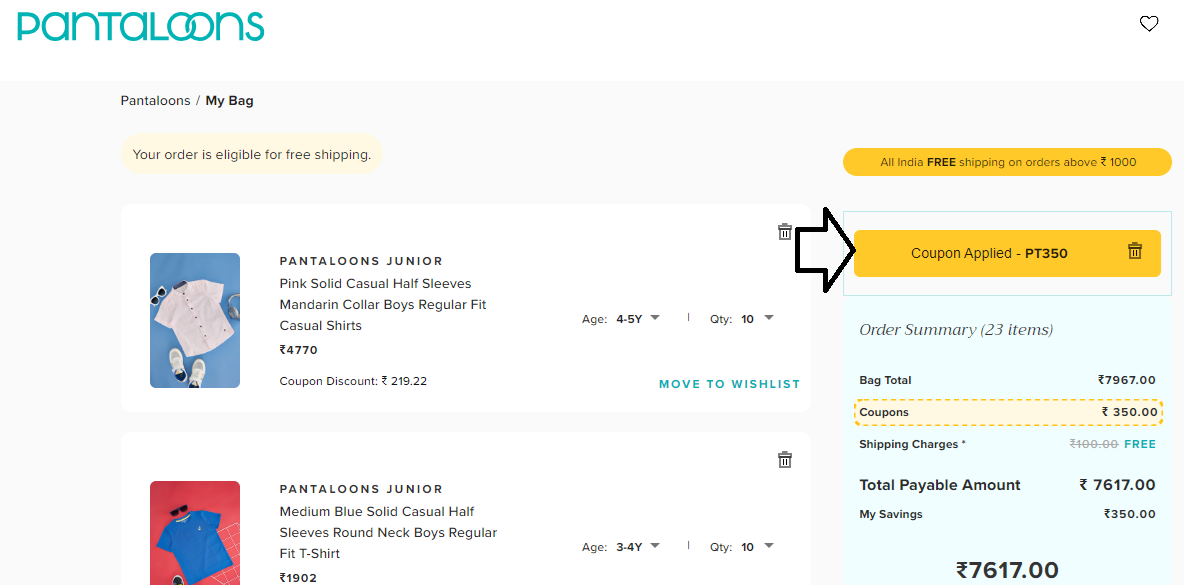Open the pink shirt product thumbnail
This screenshot has width=1184, height=585.
click(195, 320)
